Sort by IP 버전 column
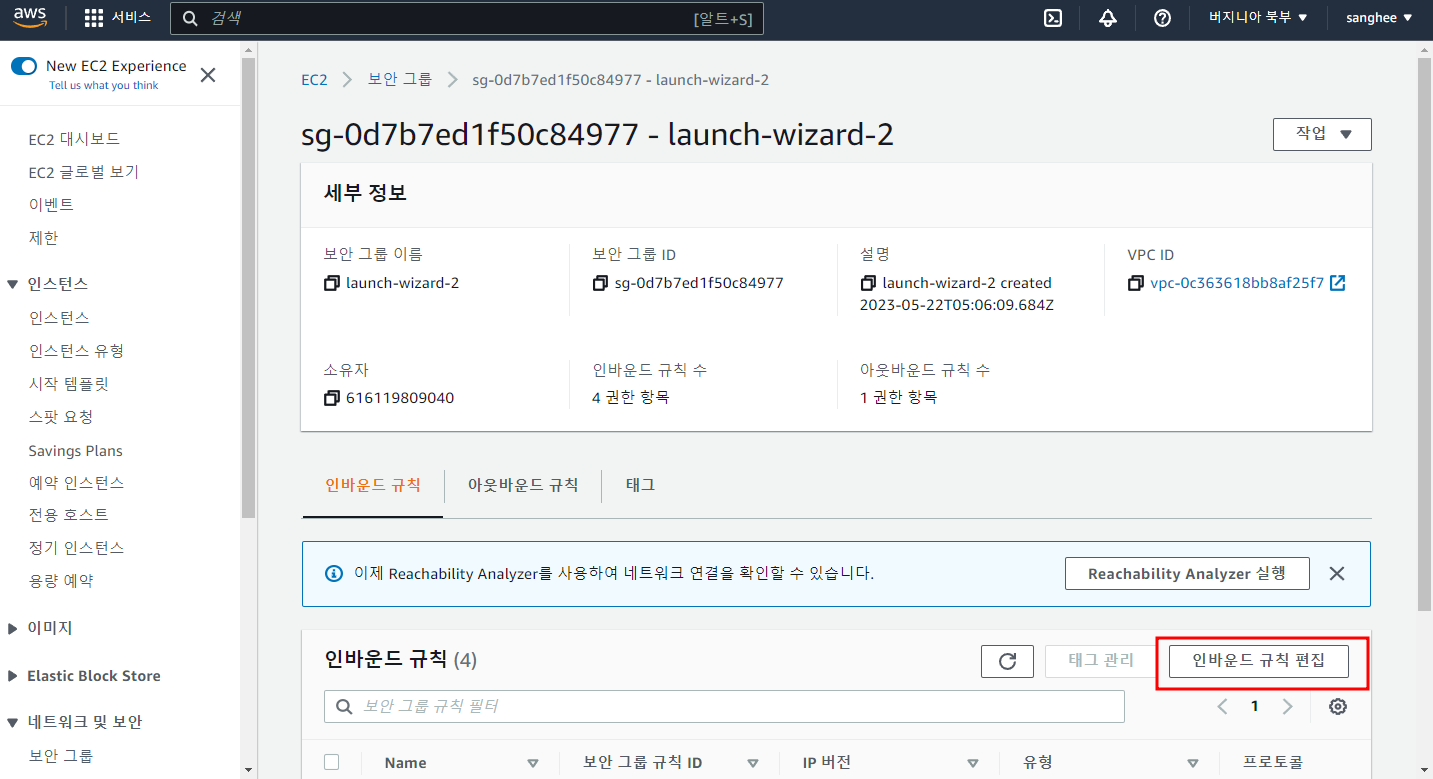 (x=973, y=763)
